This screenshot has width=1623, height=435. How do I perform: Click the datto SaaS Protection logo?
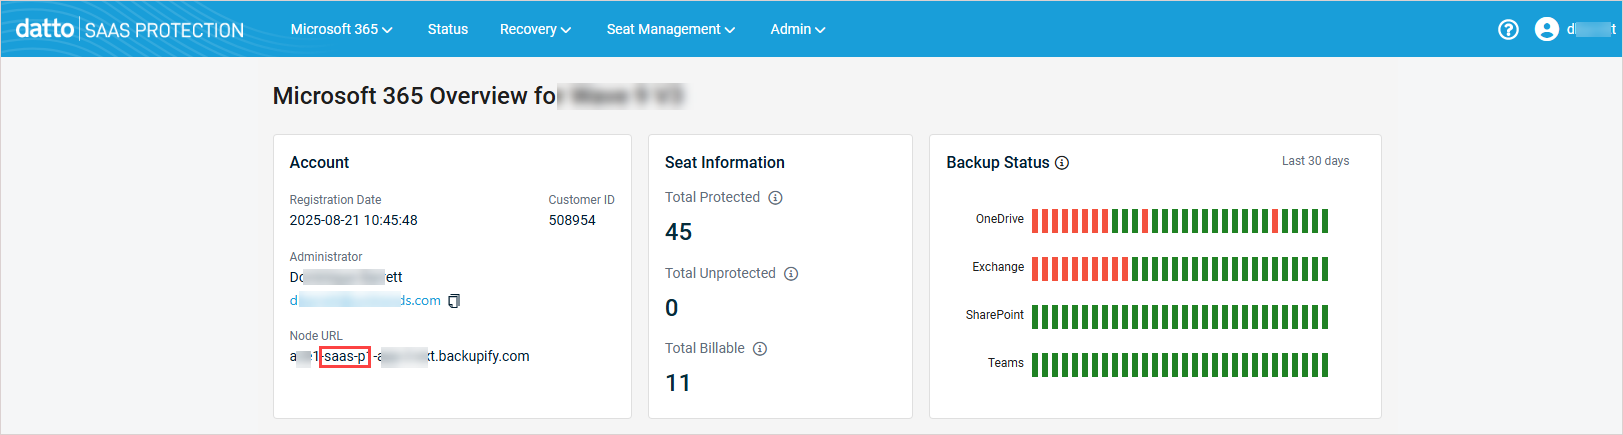click(x=130, y=29)
